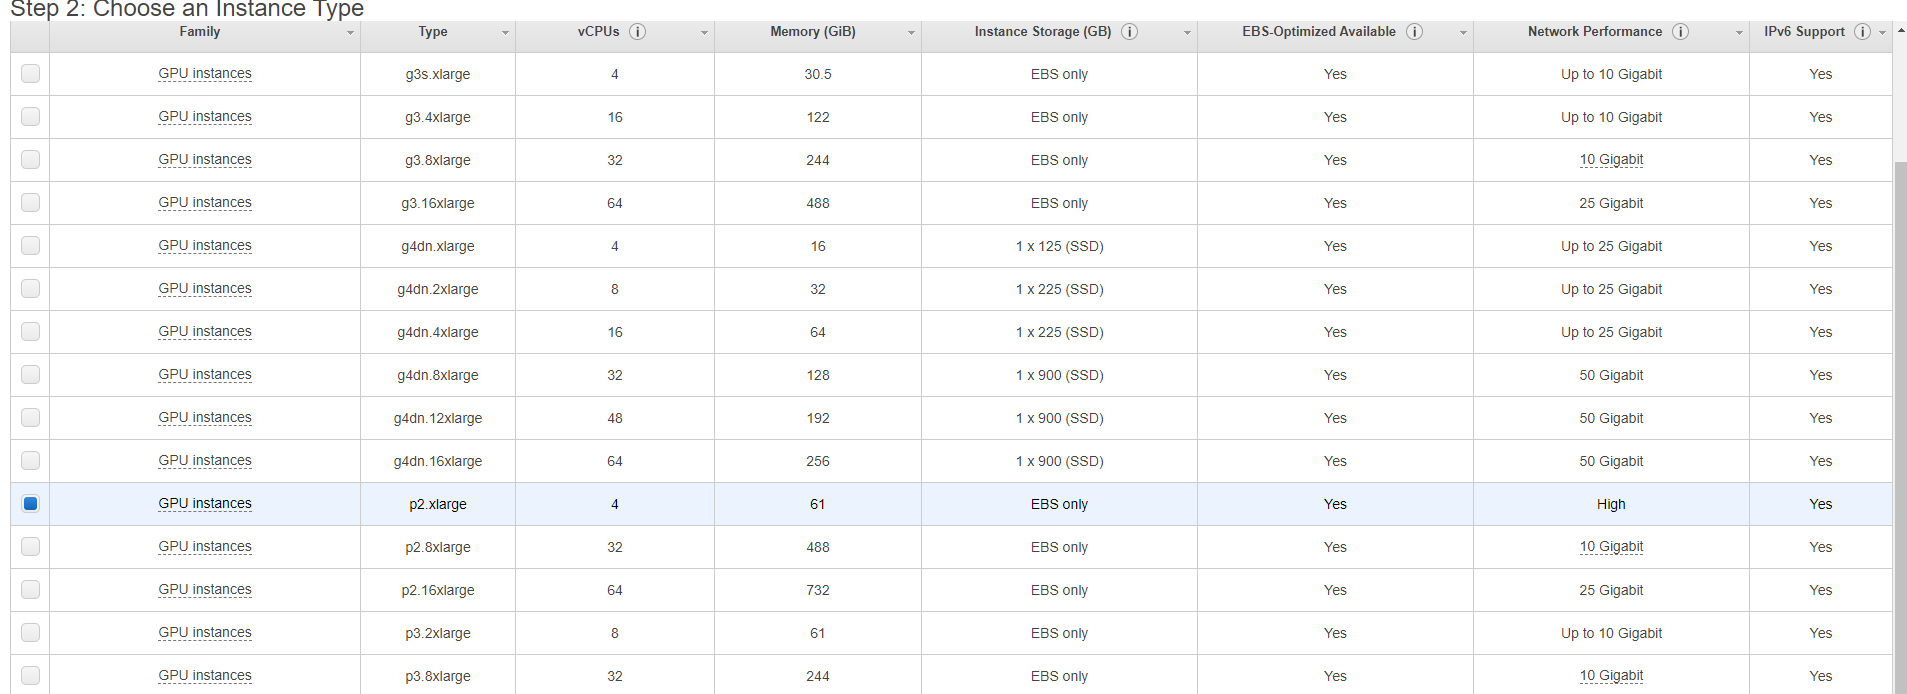Screen dimensions: 1907x694
Task: Open the Family column filter dropdown
Action: 350,33
